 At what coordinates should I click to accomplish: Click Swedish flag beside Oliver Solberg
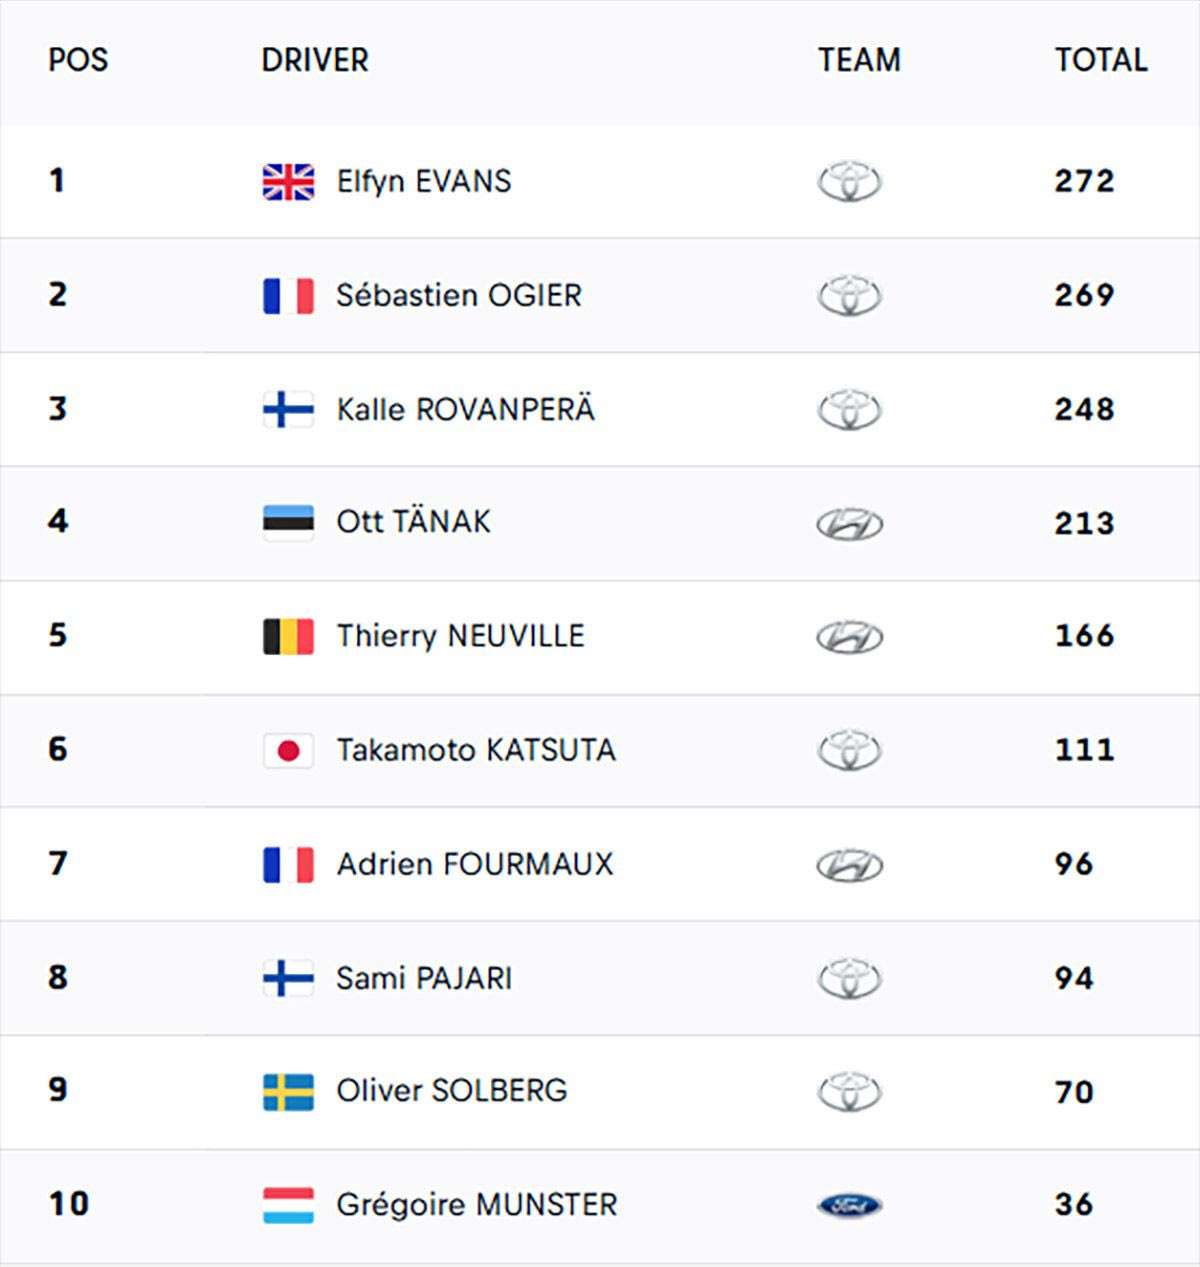pyautogui.click(x=288, y=1092)
